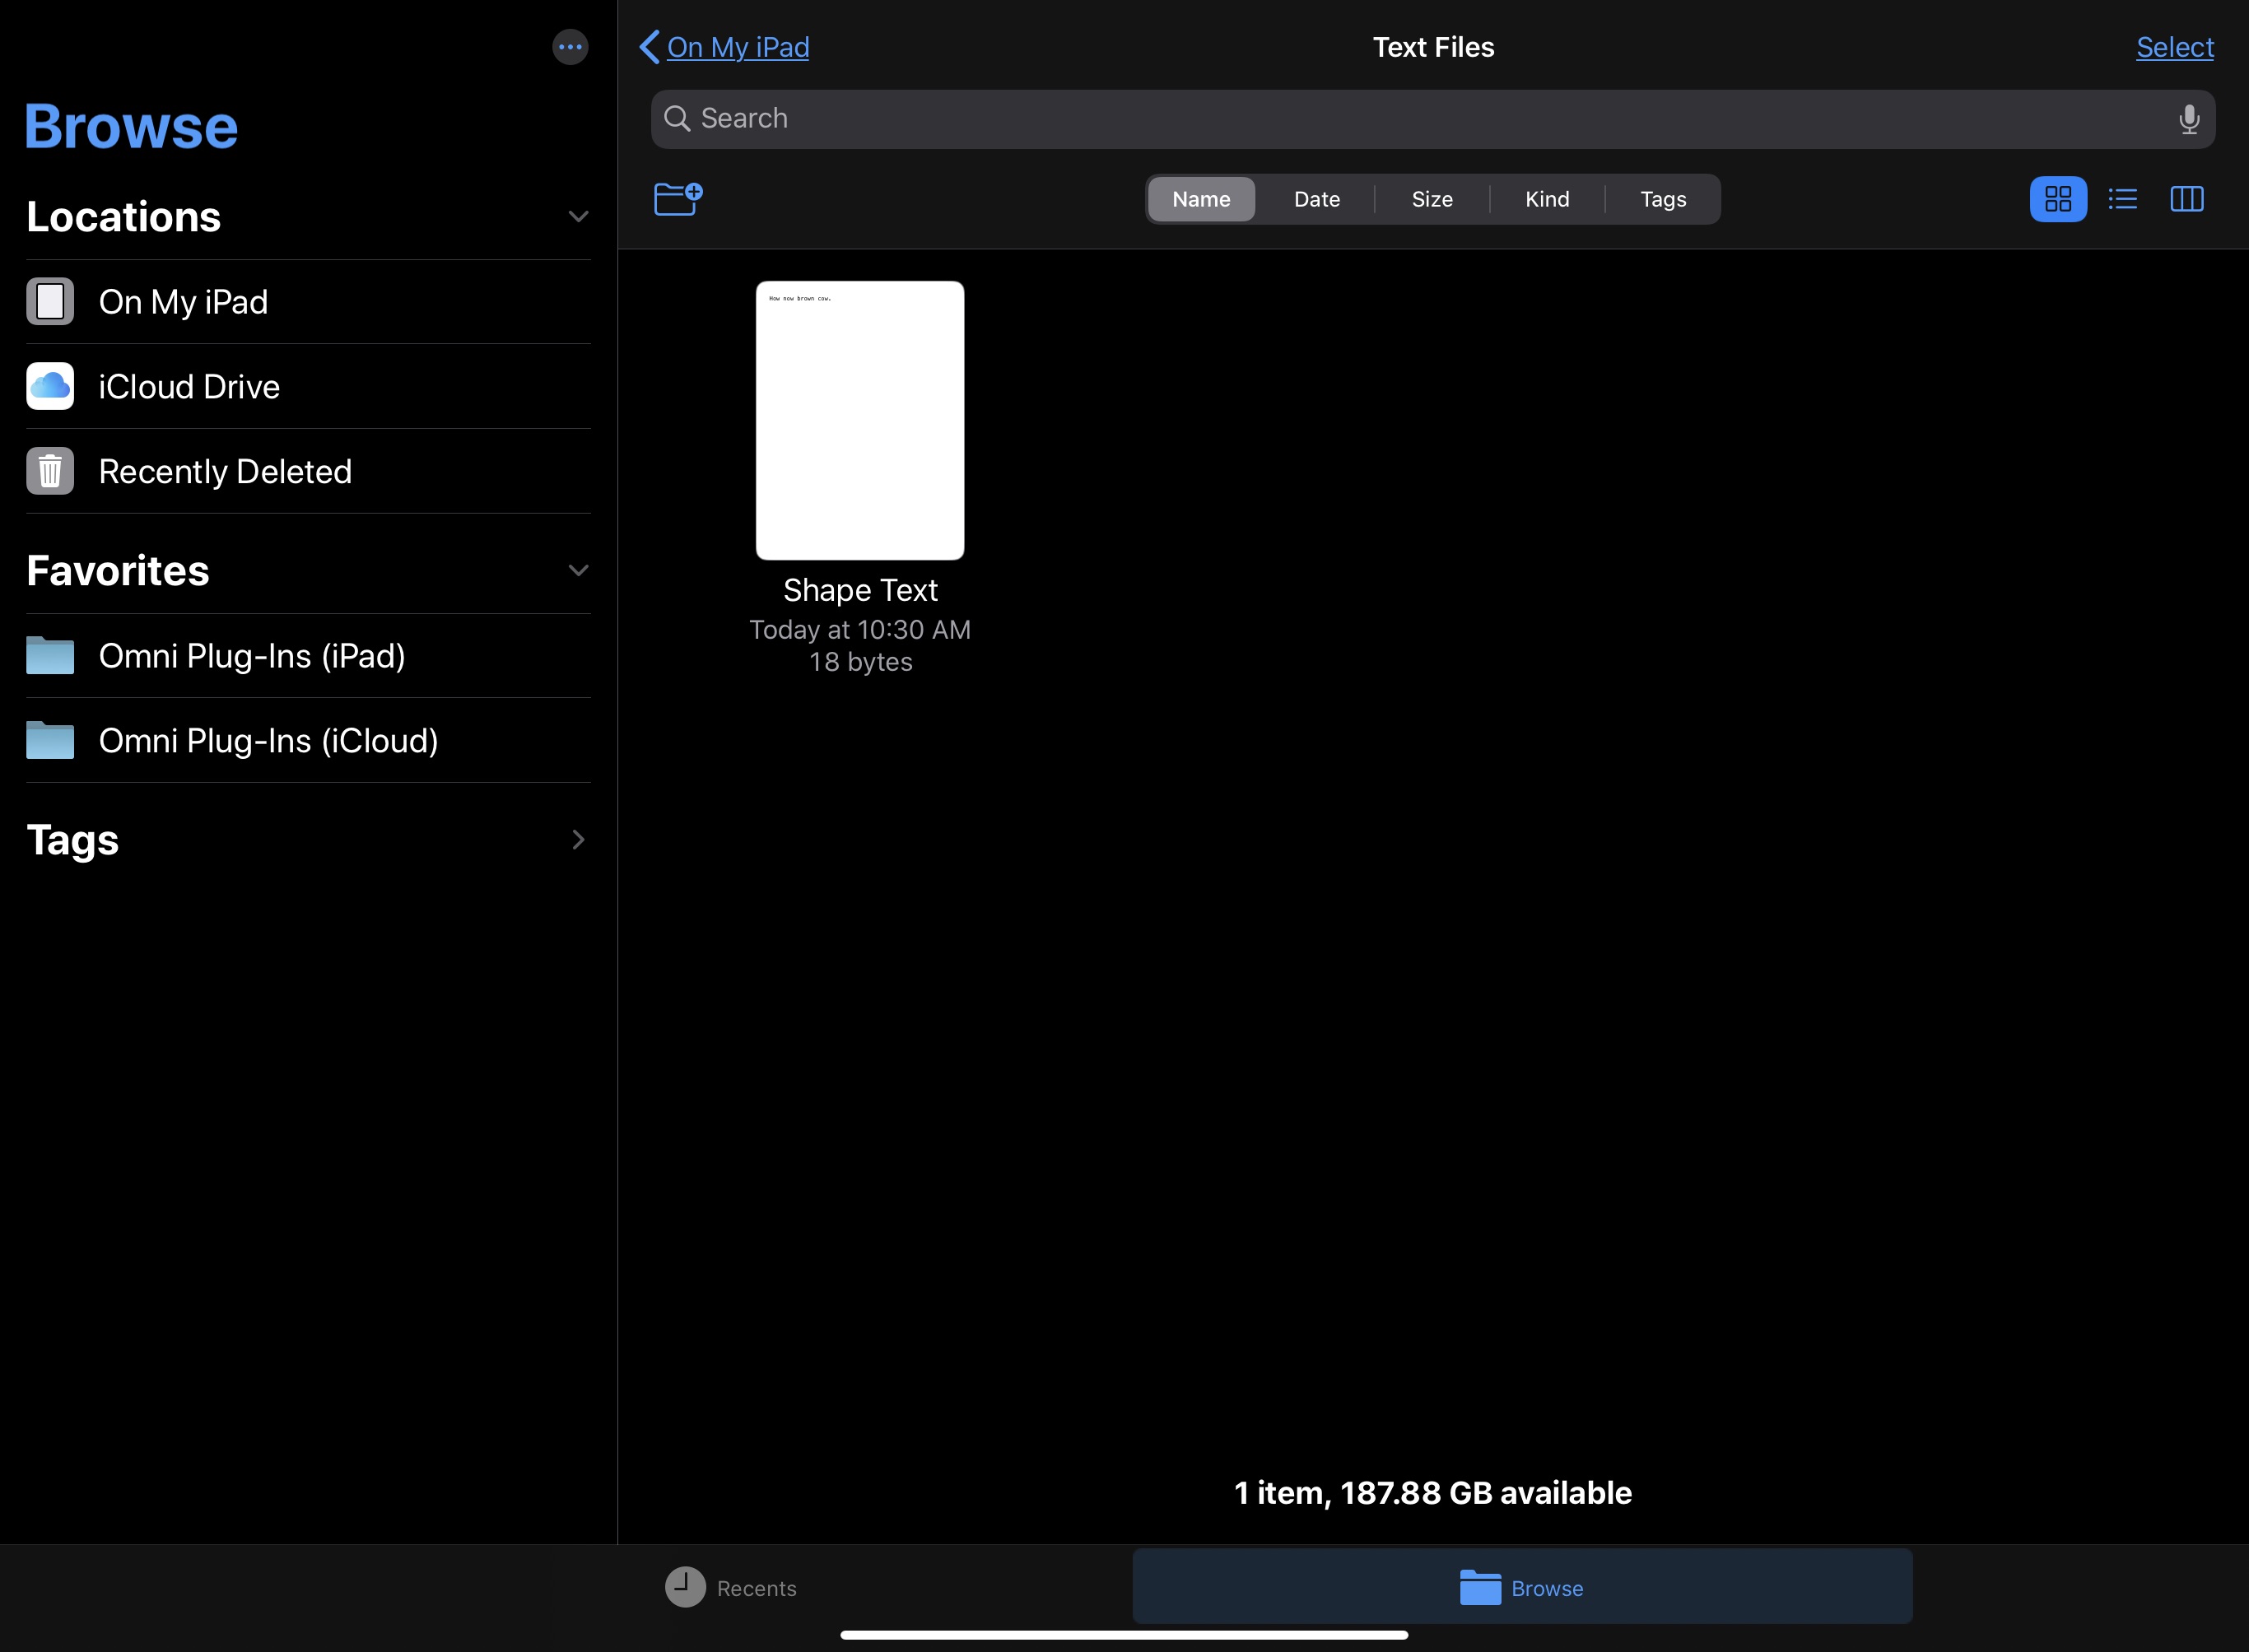Open the Shape Text file thumbnail

point(860,420)
